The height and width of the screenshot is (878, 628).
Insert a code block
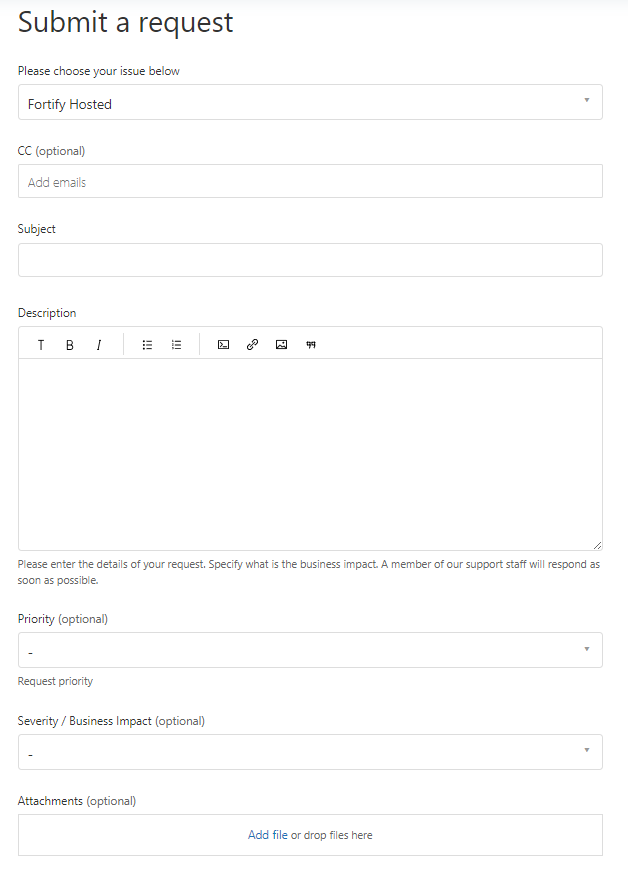tap(223, 345)
